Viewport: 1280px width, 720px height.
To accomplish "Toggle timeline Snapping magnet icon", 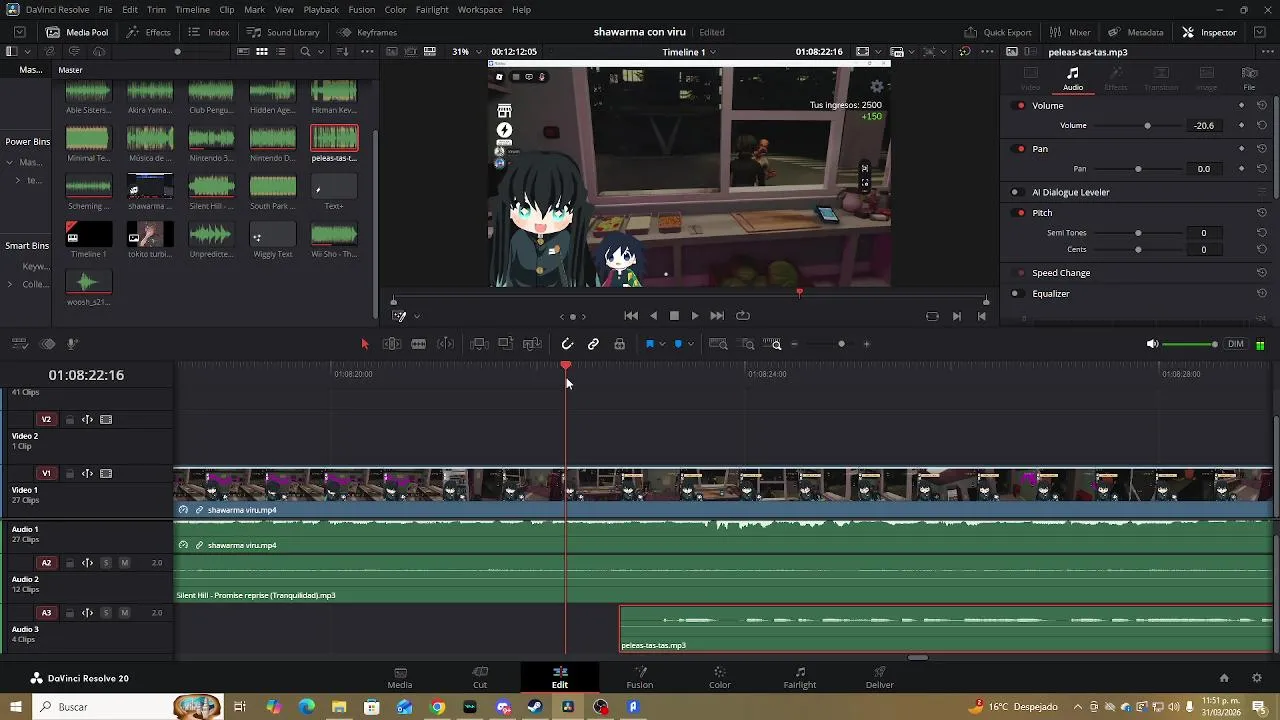I will [x=567, y=344].
